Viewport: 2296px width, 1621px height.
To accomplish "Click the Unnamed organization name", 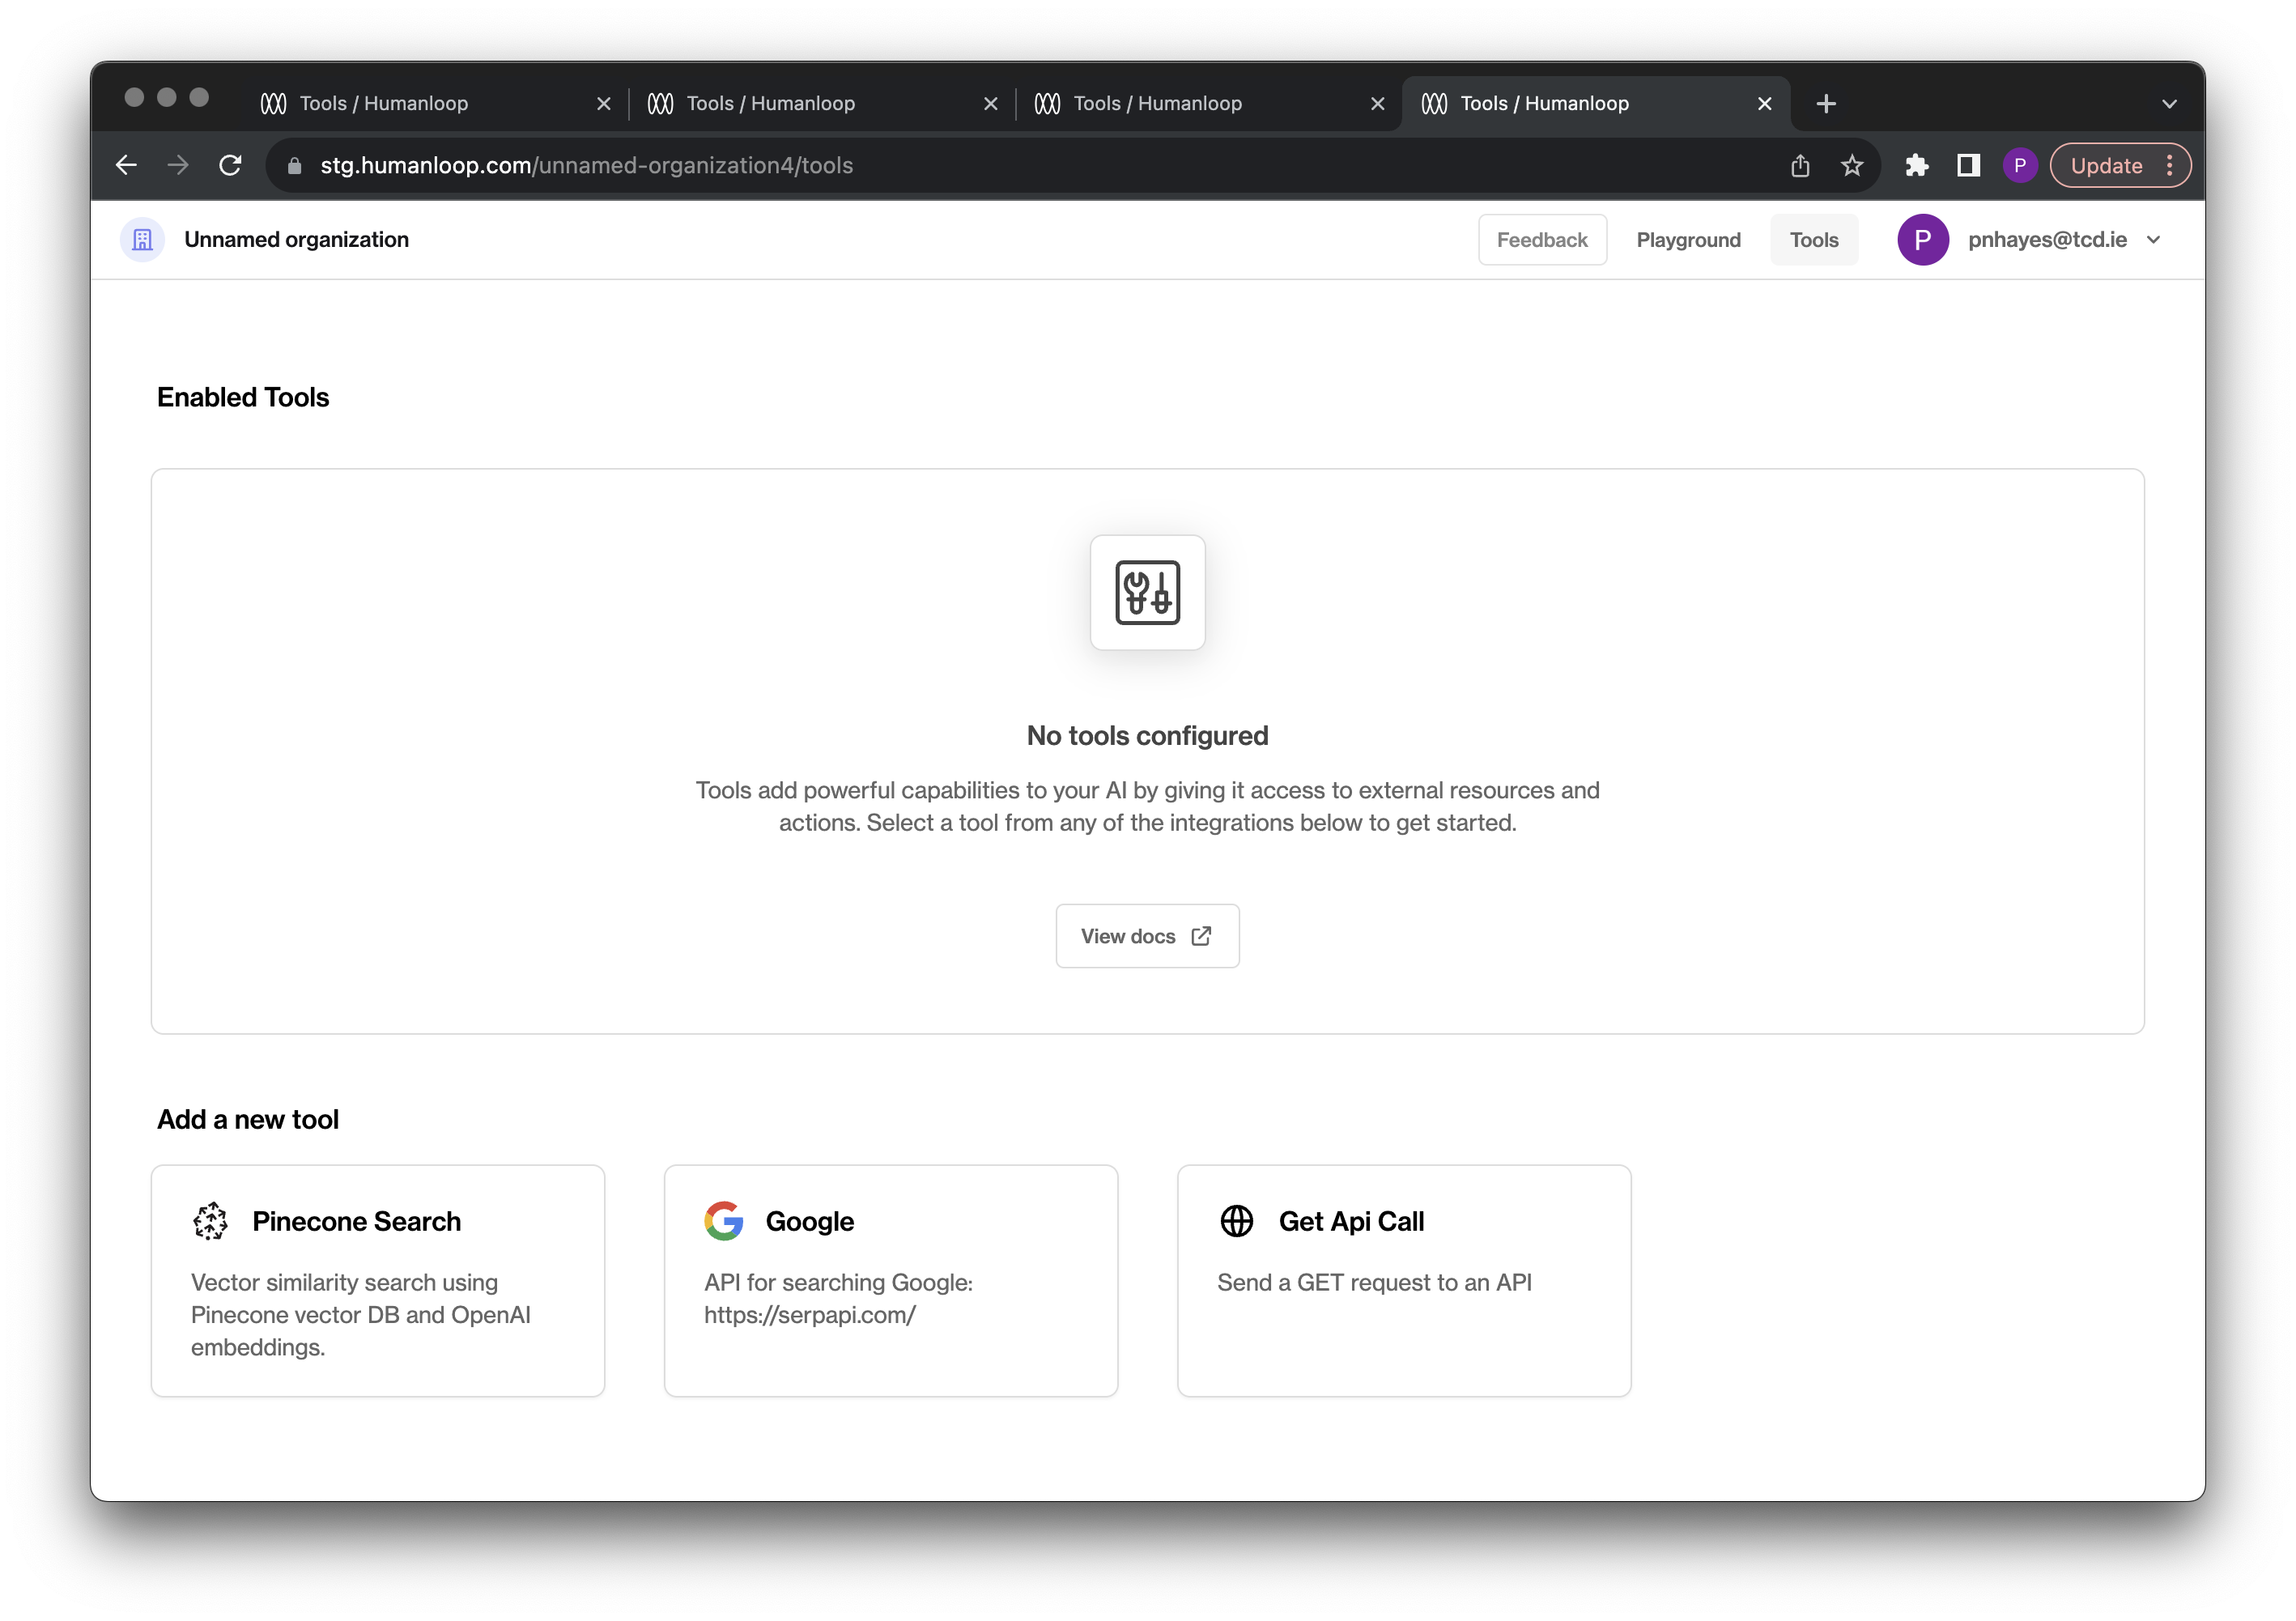I will pos(297,240).
